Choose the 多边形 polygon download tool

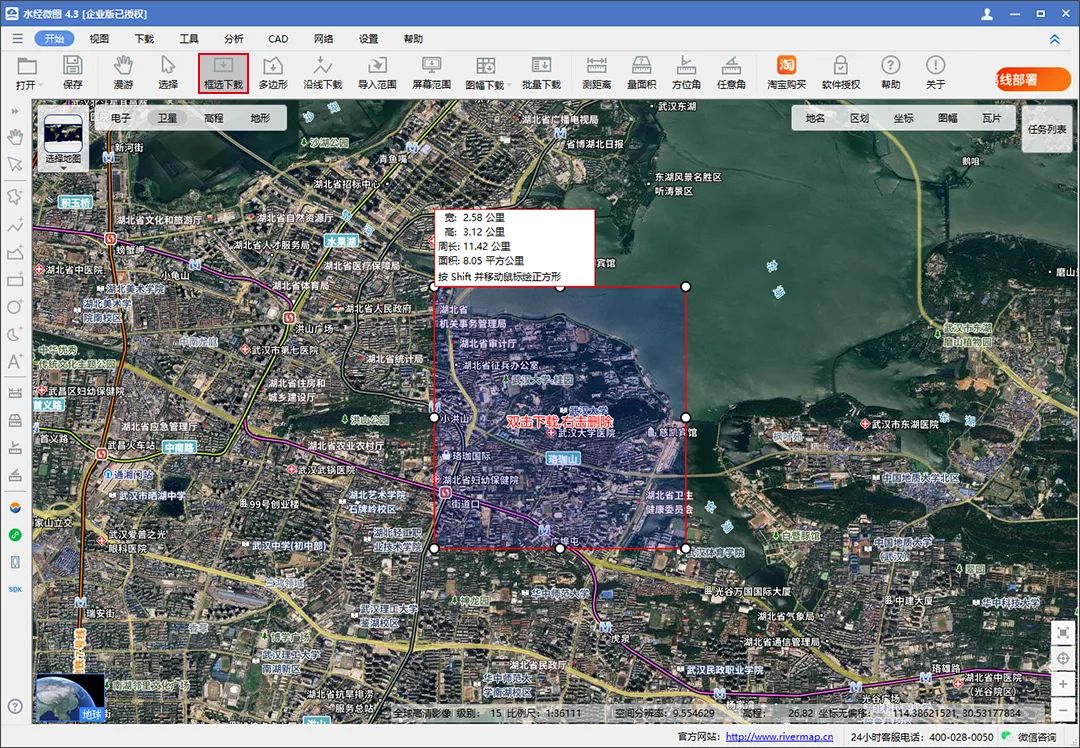point(273,72)
